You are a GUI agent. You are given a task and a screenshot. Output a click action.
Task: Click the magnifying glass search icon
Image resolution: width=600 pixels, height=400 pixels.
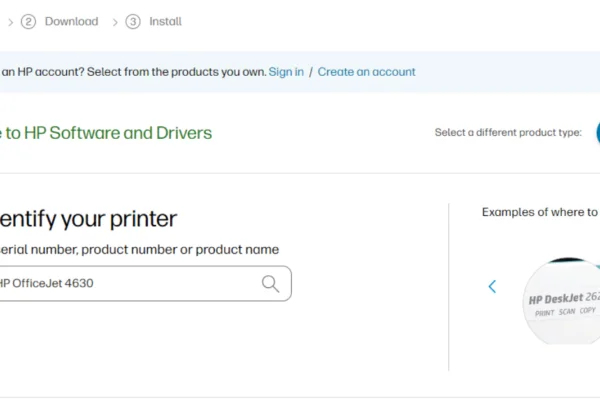pyautogui.click(x=270, y=284)
